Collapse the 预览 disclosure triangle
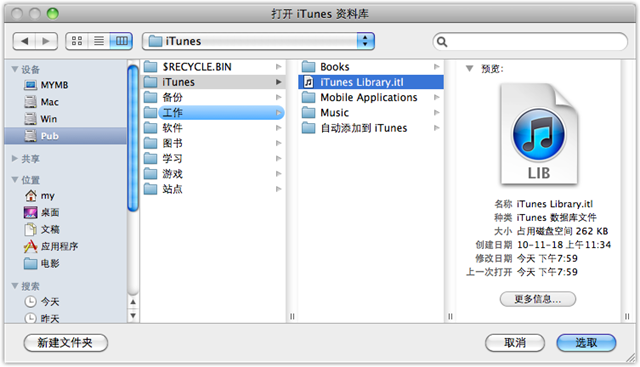The width and height of the screenshot is (640, 367). pyautogui.click(x=469, y=69)
